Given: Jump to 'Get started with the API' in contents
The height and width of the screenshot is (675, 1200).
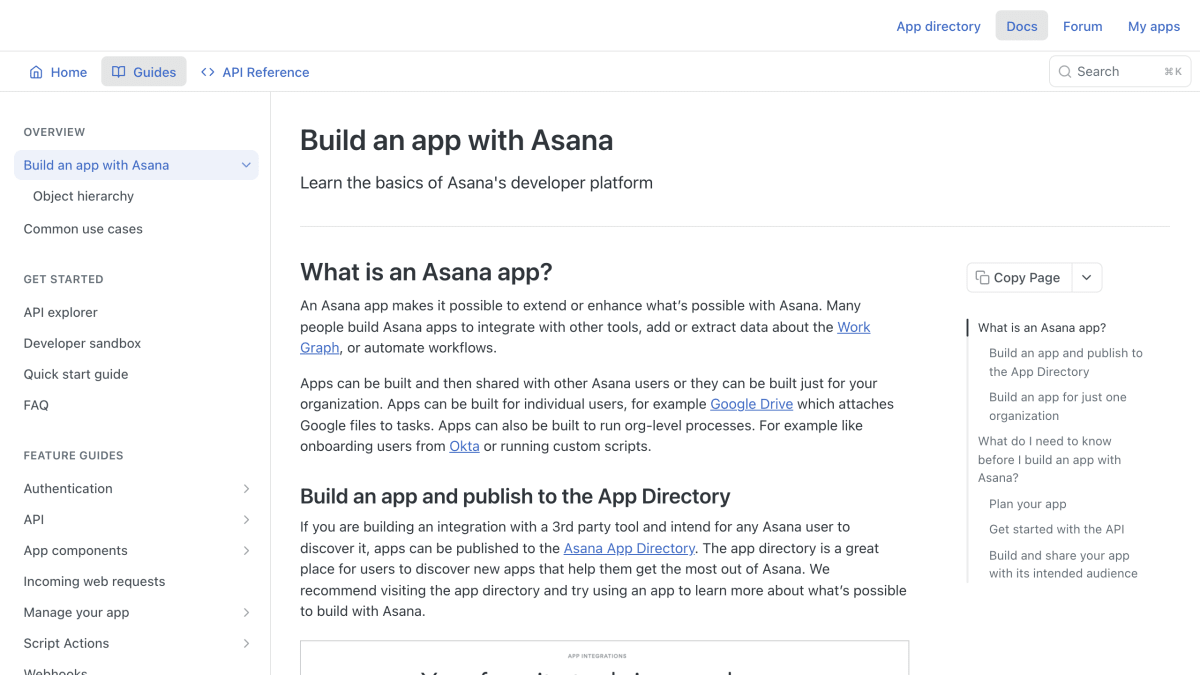Looking at the screenshot, I should pyautogui.click(x=1057, y=529).
